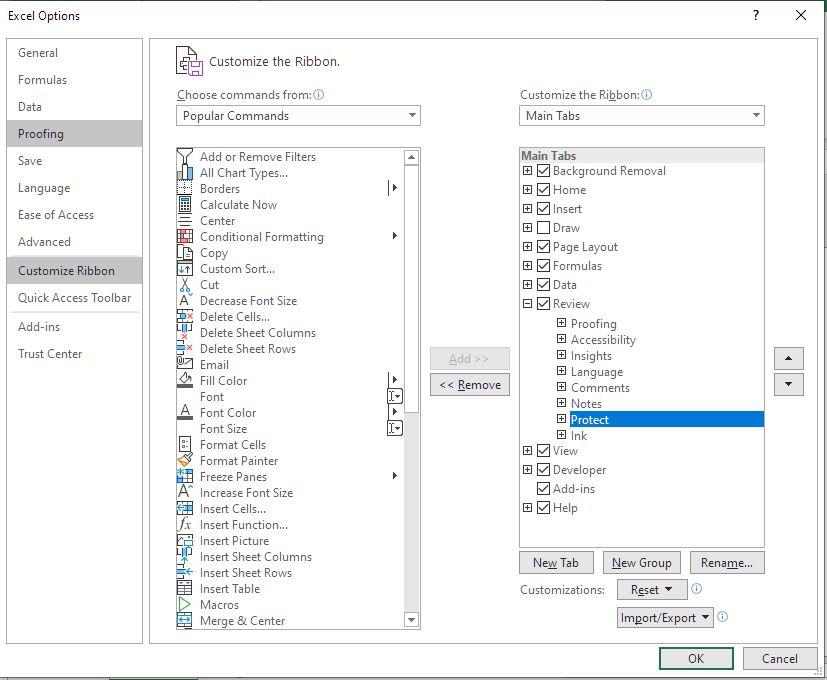Click the New Group button
Screen dimensions: 827x680
pyautogui.click(x=641, y=562)
